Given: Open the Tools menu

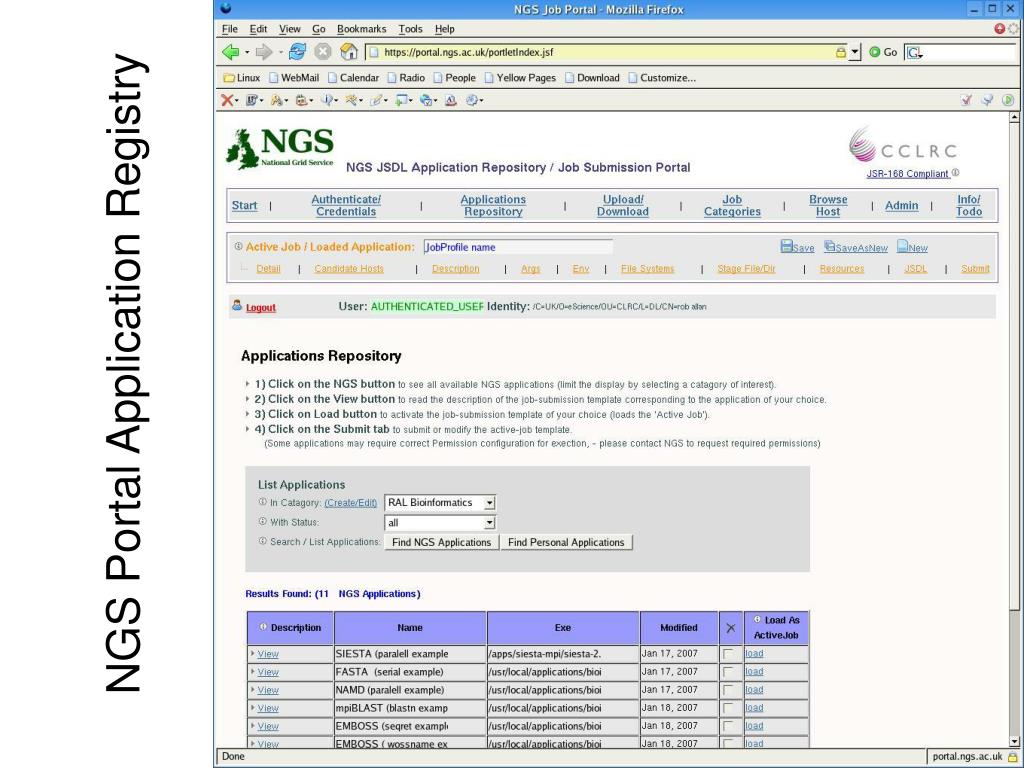Looking at the screenshot, I should click(x=410, y=29).
